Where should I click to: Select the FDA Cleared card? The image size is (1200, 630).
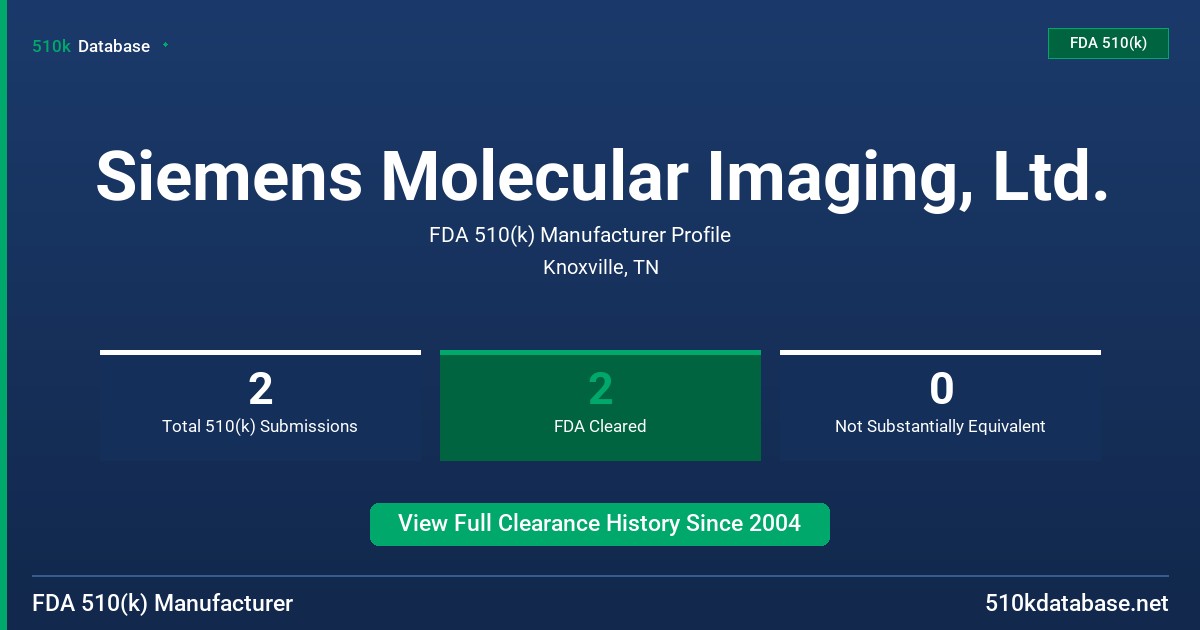pos(600,405)
